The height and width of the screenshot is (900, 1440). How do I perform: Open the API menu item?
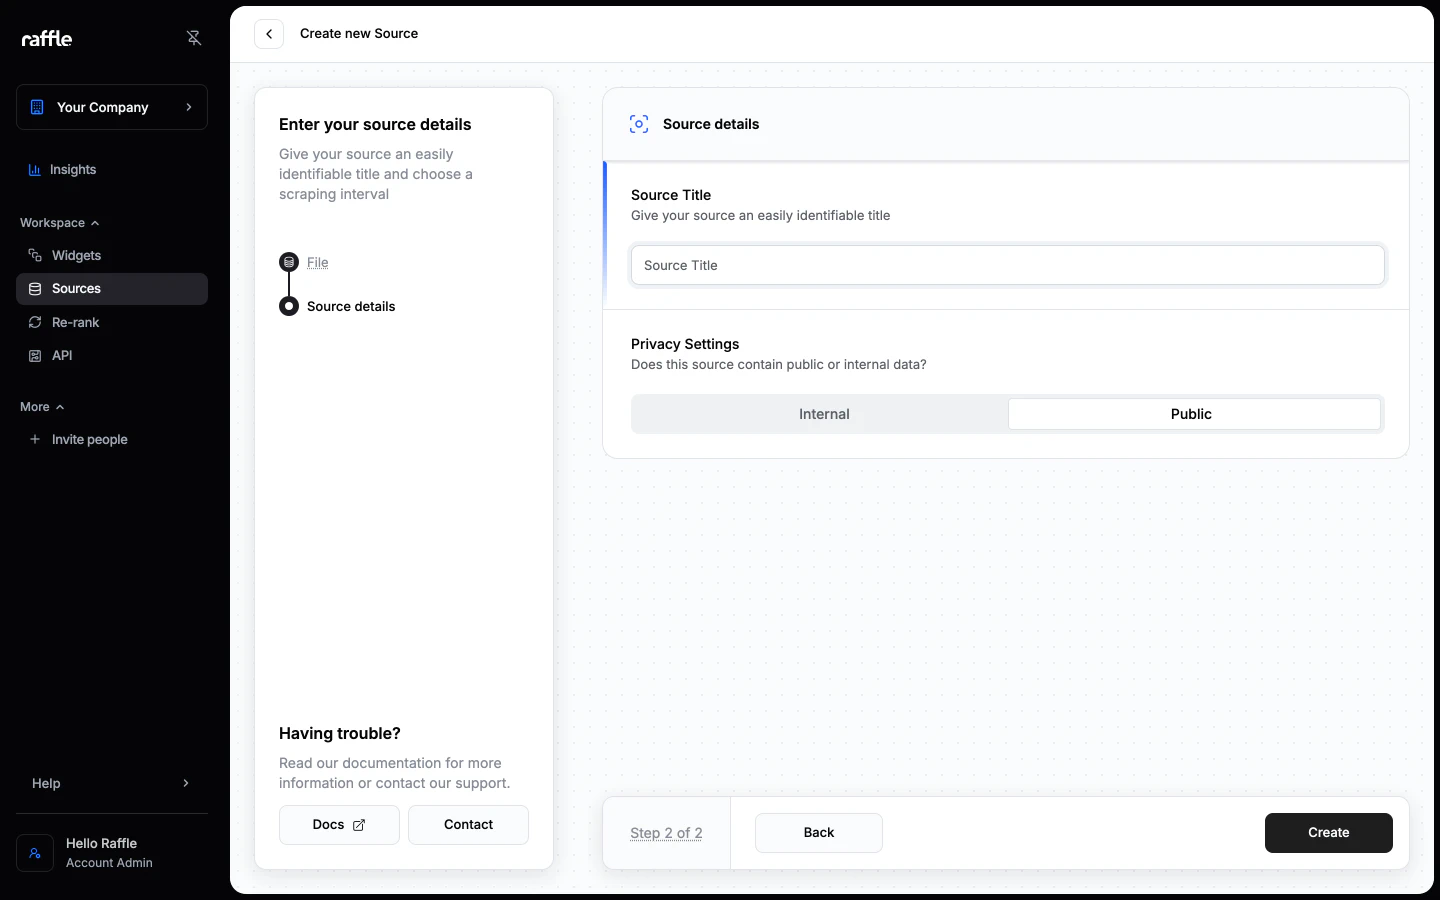coord(112,356)
